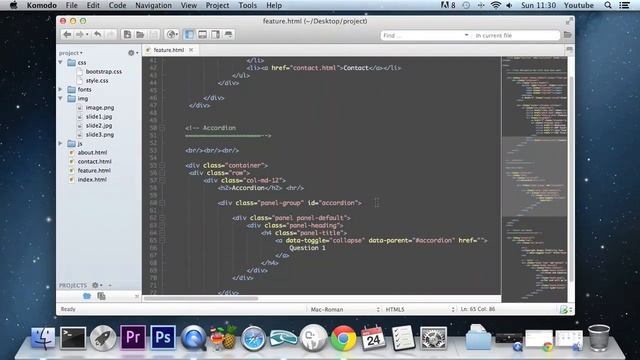The height and width of the screenshot is (360, 640).
Task: Select slide3.png in the project tree
Action: tap(100, 134)
